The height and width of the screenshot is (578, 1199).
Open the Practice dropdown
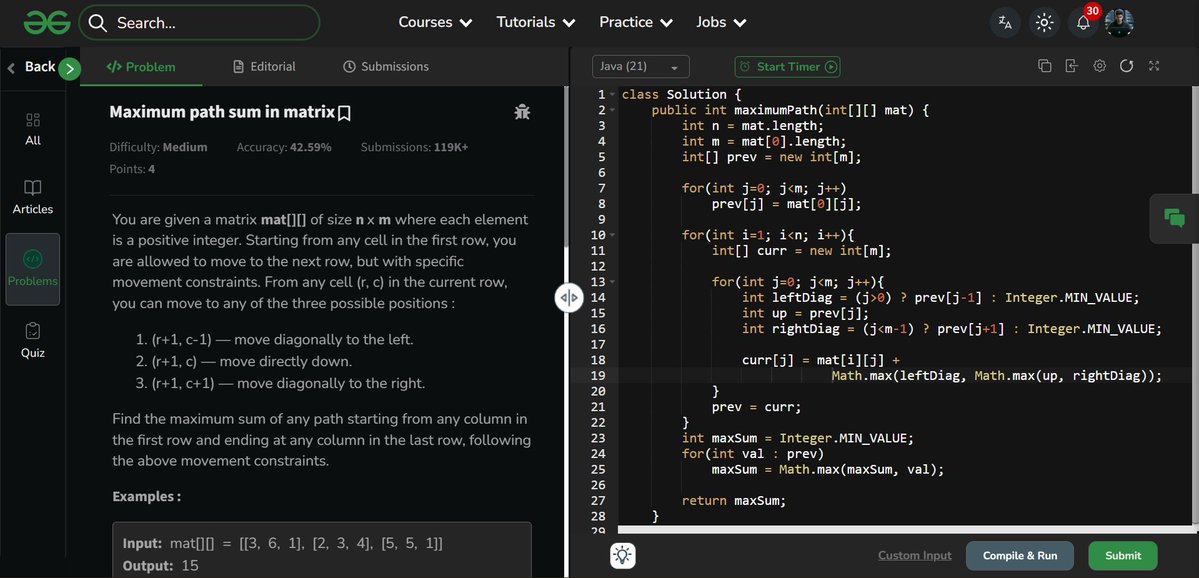pyautogui.click(x=634, y=21)
